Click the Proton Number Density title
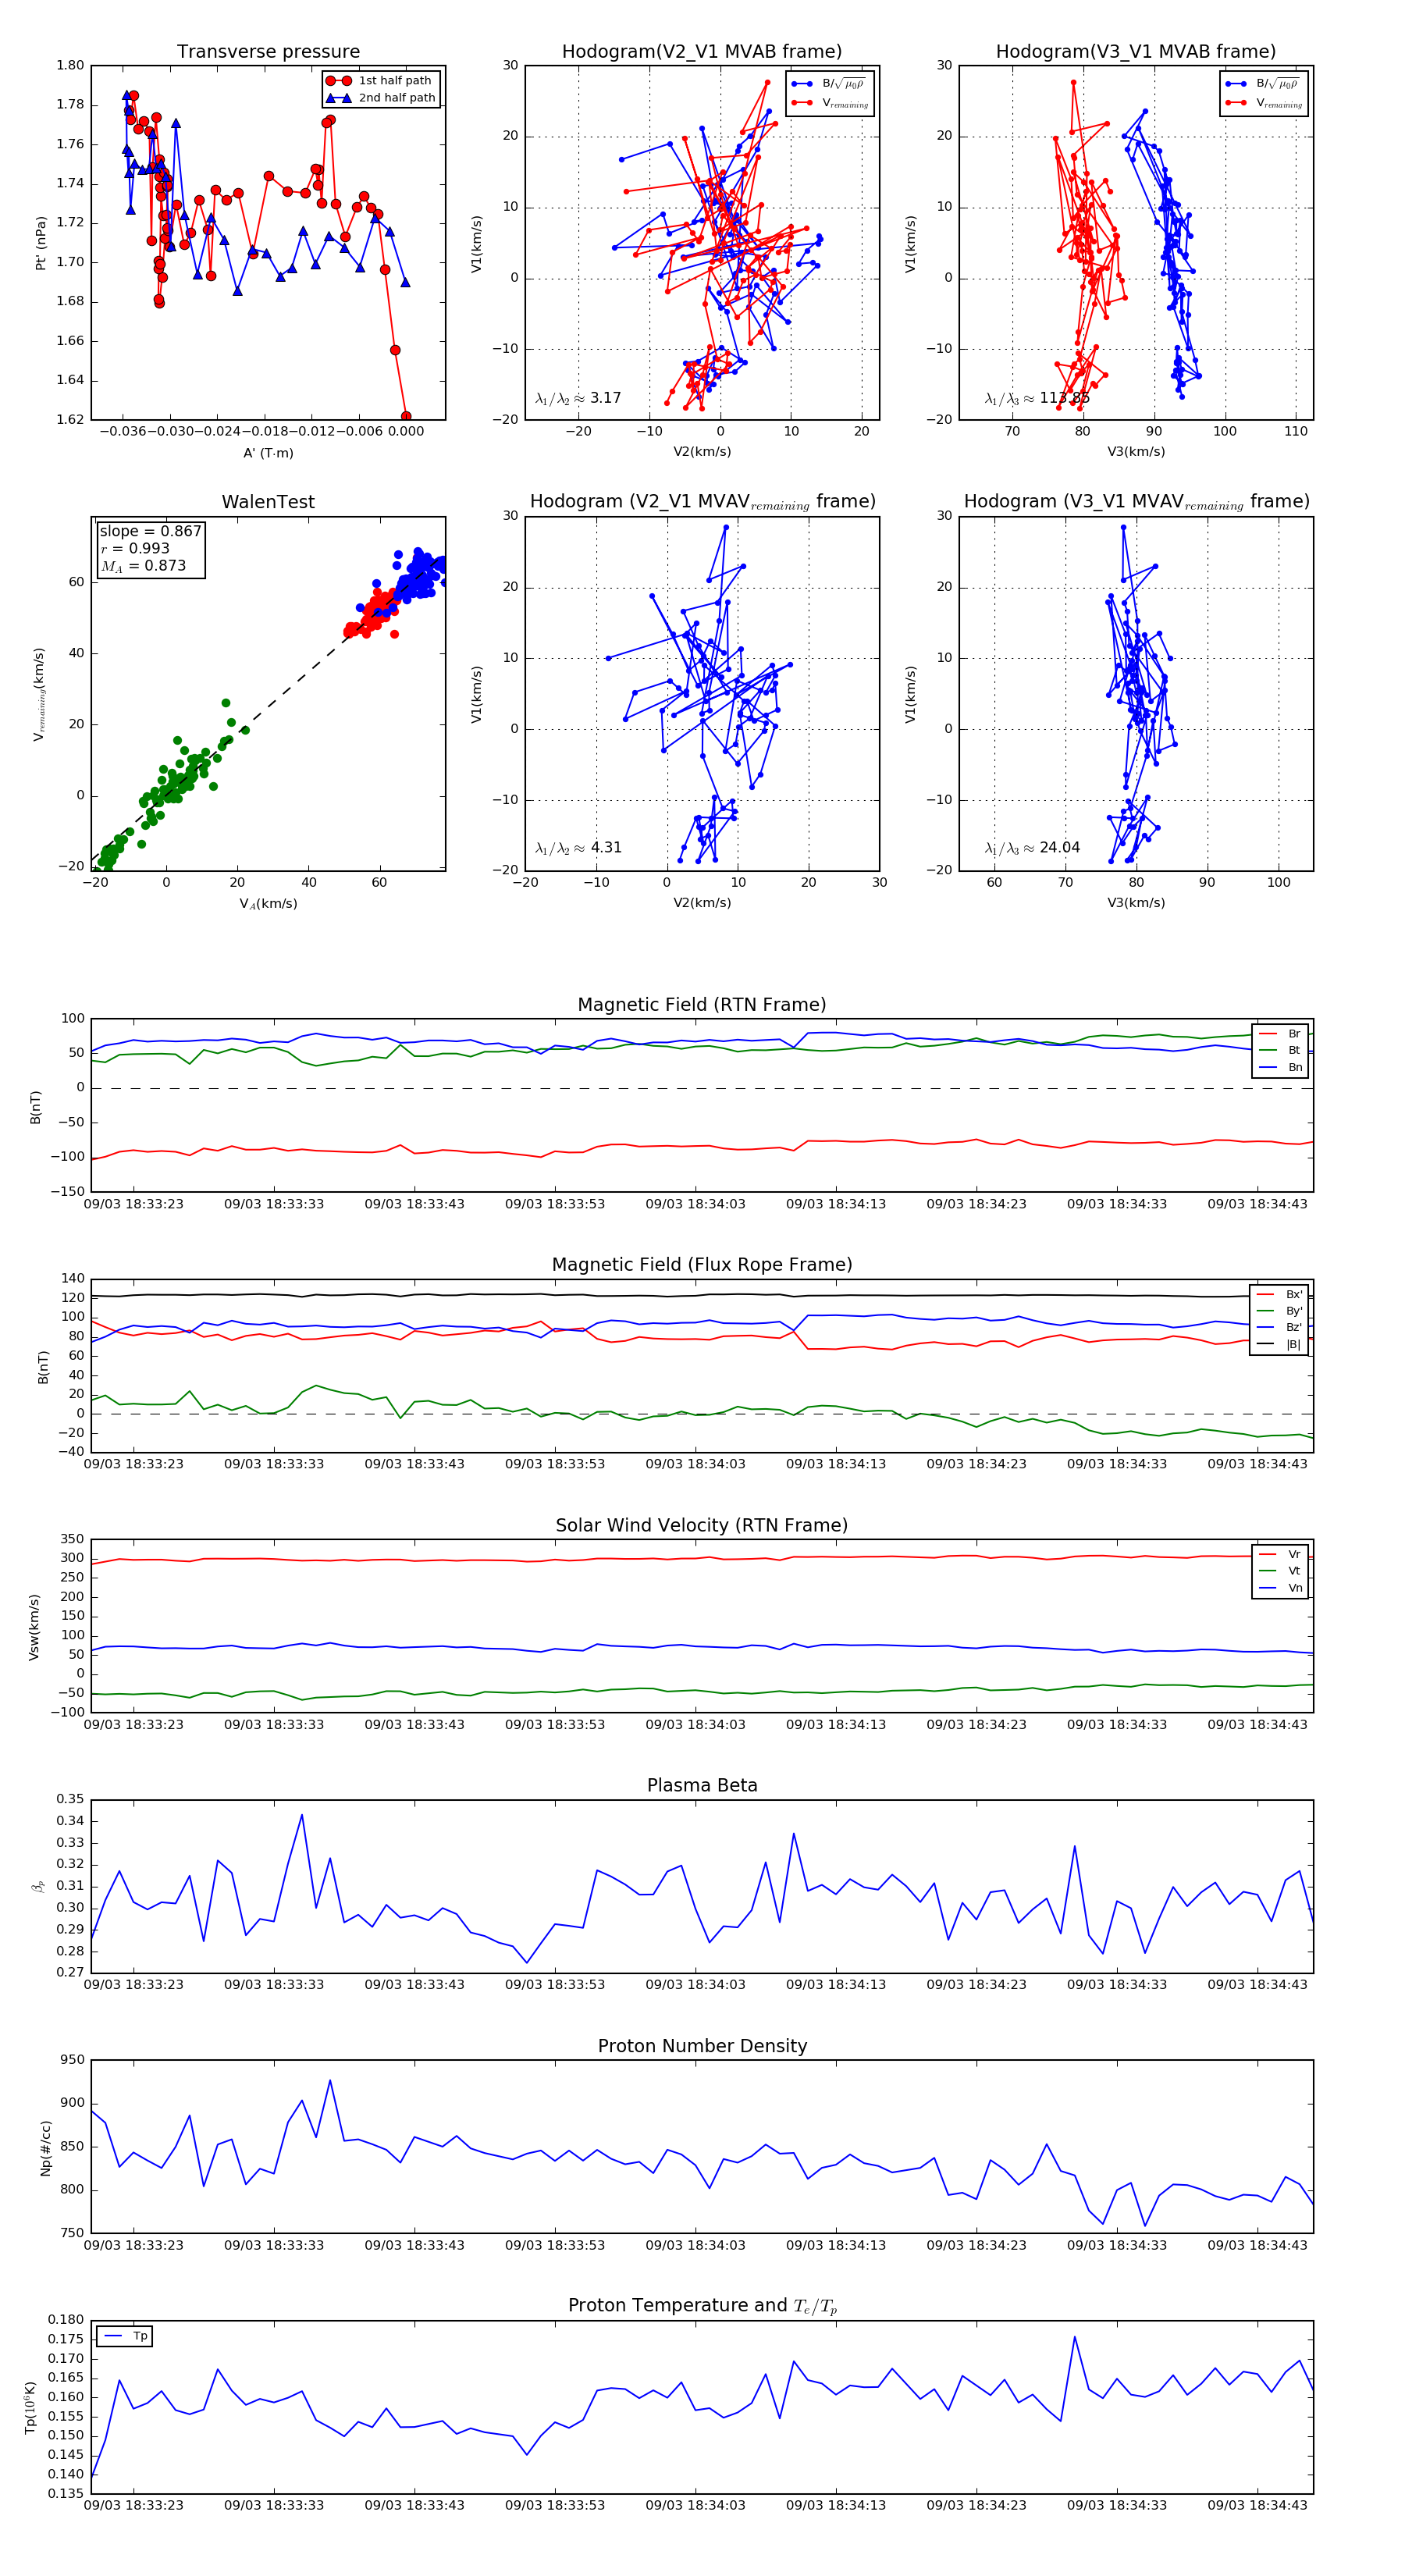 tap(702, 2046)
